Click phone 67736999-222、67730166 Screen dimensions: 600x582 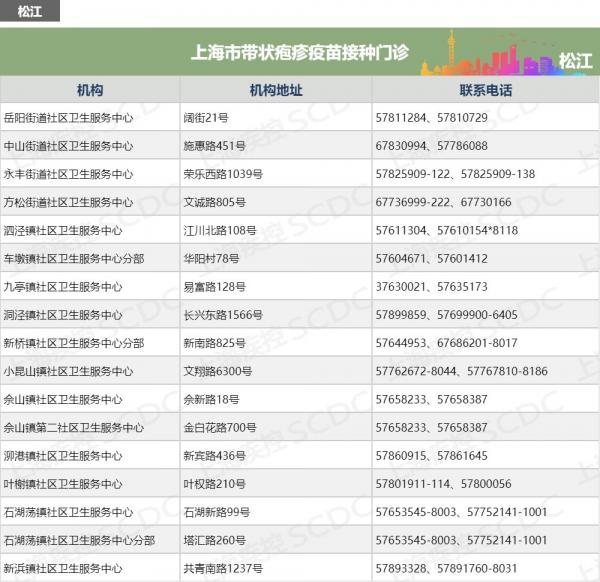coord(443,202)
